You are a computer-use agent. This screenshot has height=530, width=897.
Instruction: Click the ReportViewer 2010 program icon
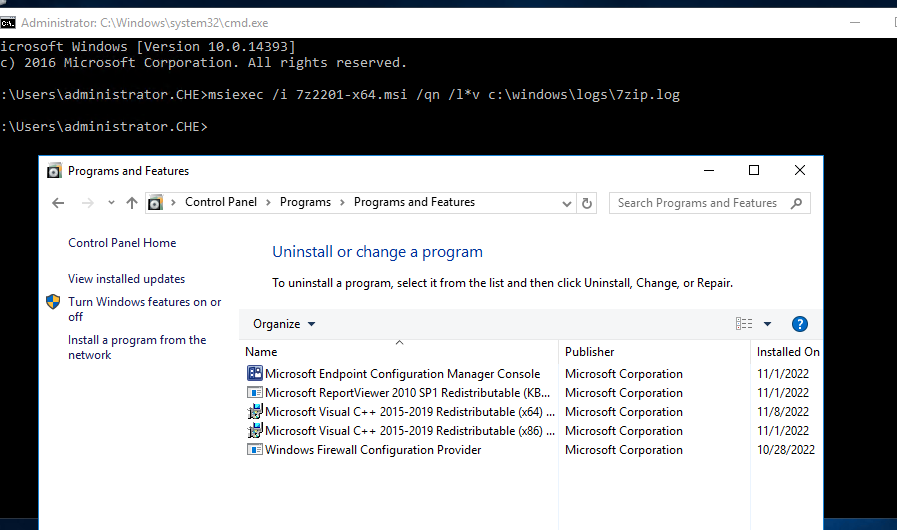[255, 393]
